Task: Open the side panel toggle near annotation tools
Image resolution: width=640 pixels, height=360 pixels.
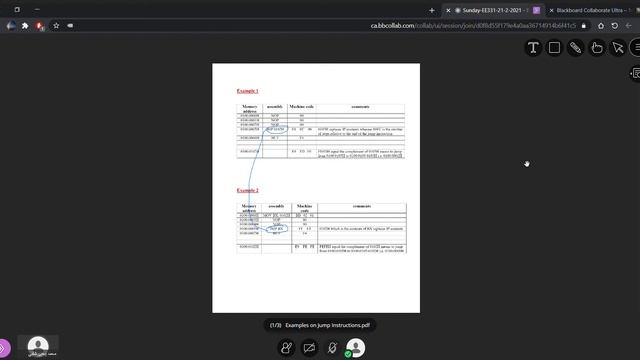Action: (x=635, y=73)
